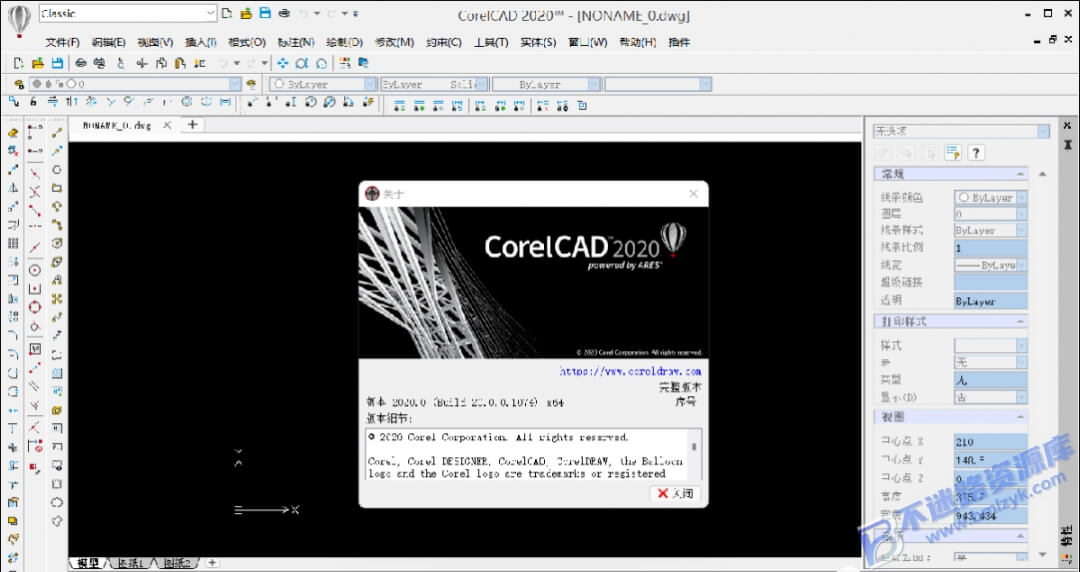Screen dimensions: 1080x572
Task: Click the question mark help icon in Properties
Action: click(975, 152)
